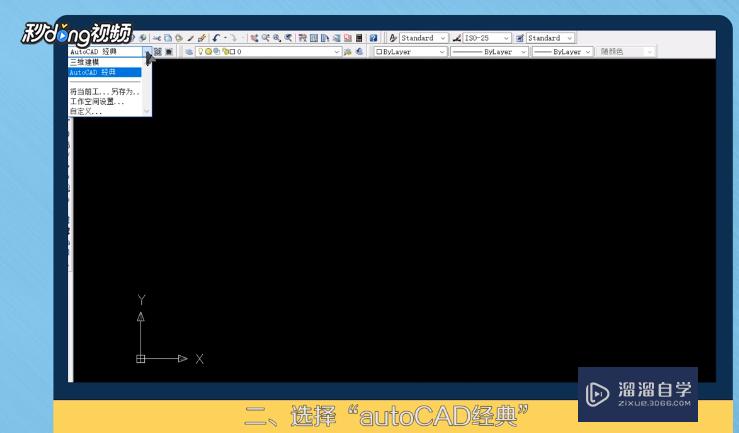Image resolution: width=739 pixels, height=433 pixels.
Task: Expand the Undo history arrow
Action: (x=225, y=38)
